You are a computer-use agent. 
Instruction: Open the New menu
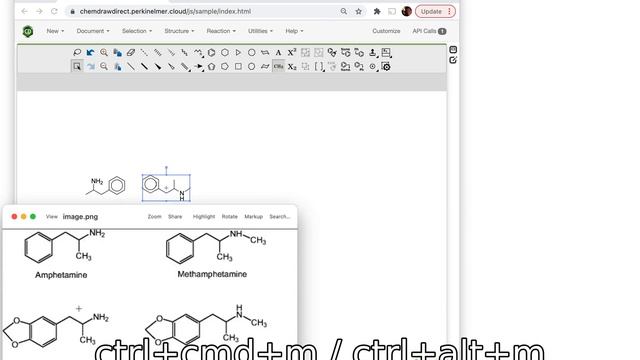click(55, 31)
